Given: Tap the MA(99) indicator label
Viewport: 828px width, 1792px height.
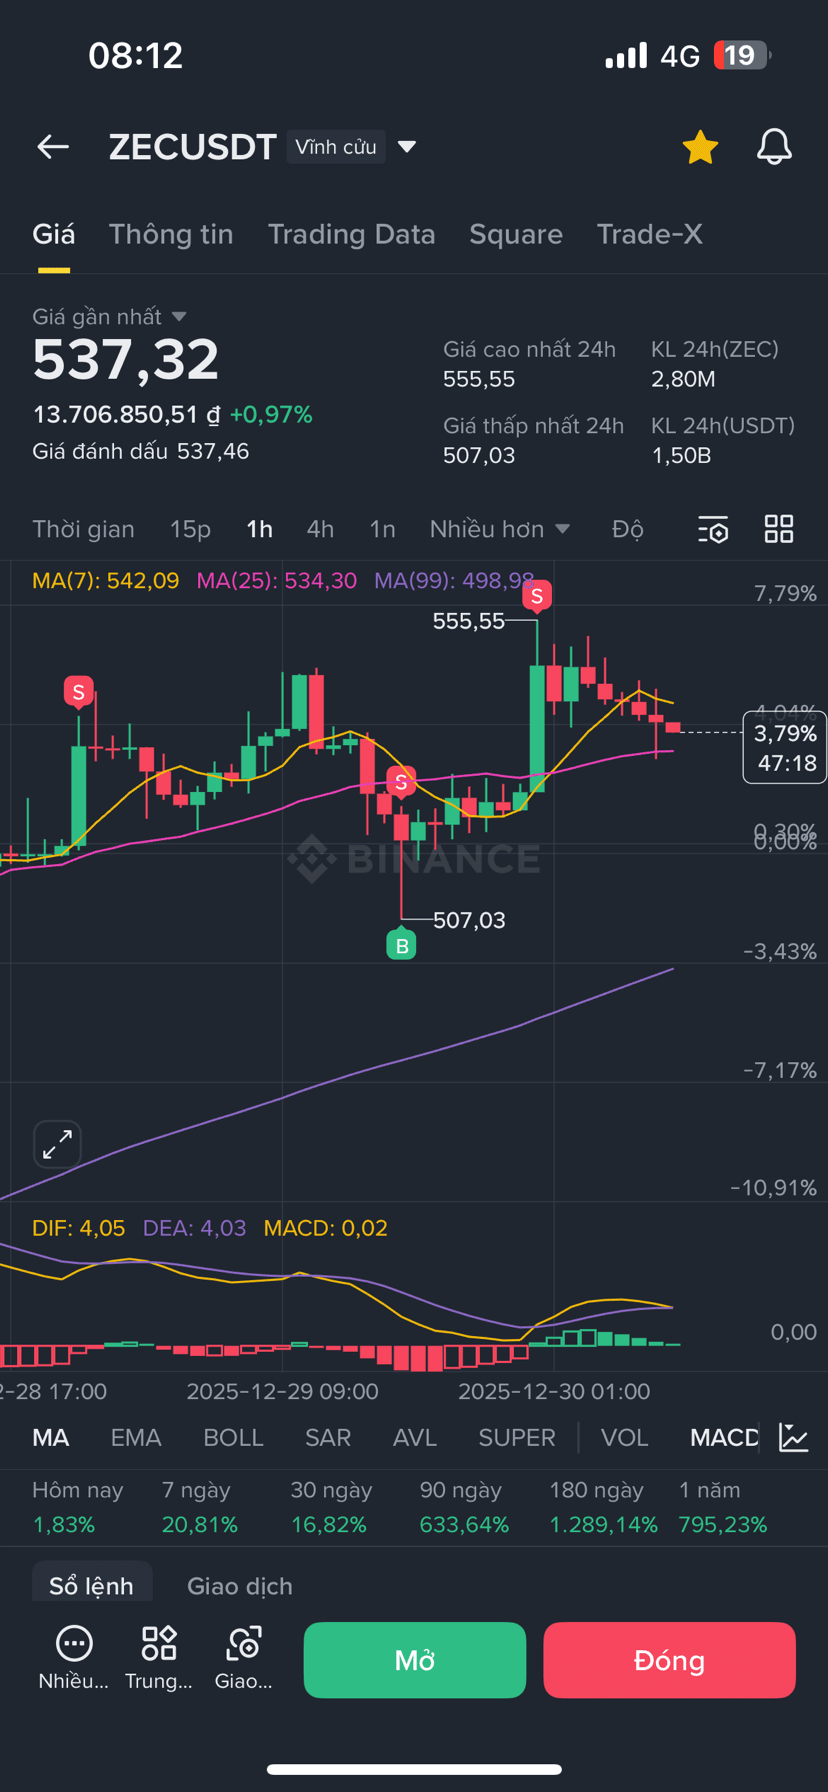Looking at the screenshot, I should (454, 581).
